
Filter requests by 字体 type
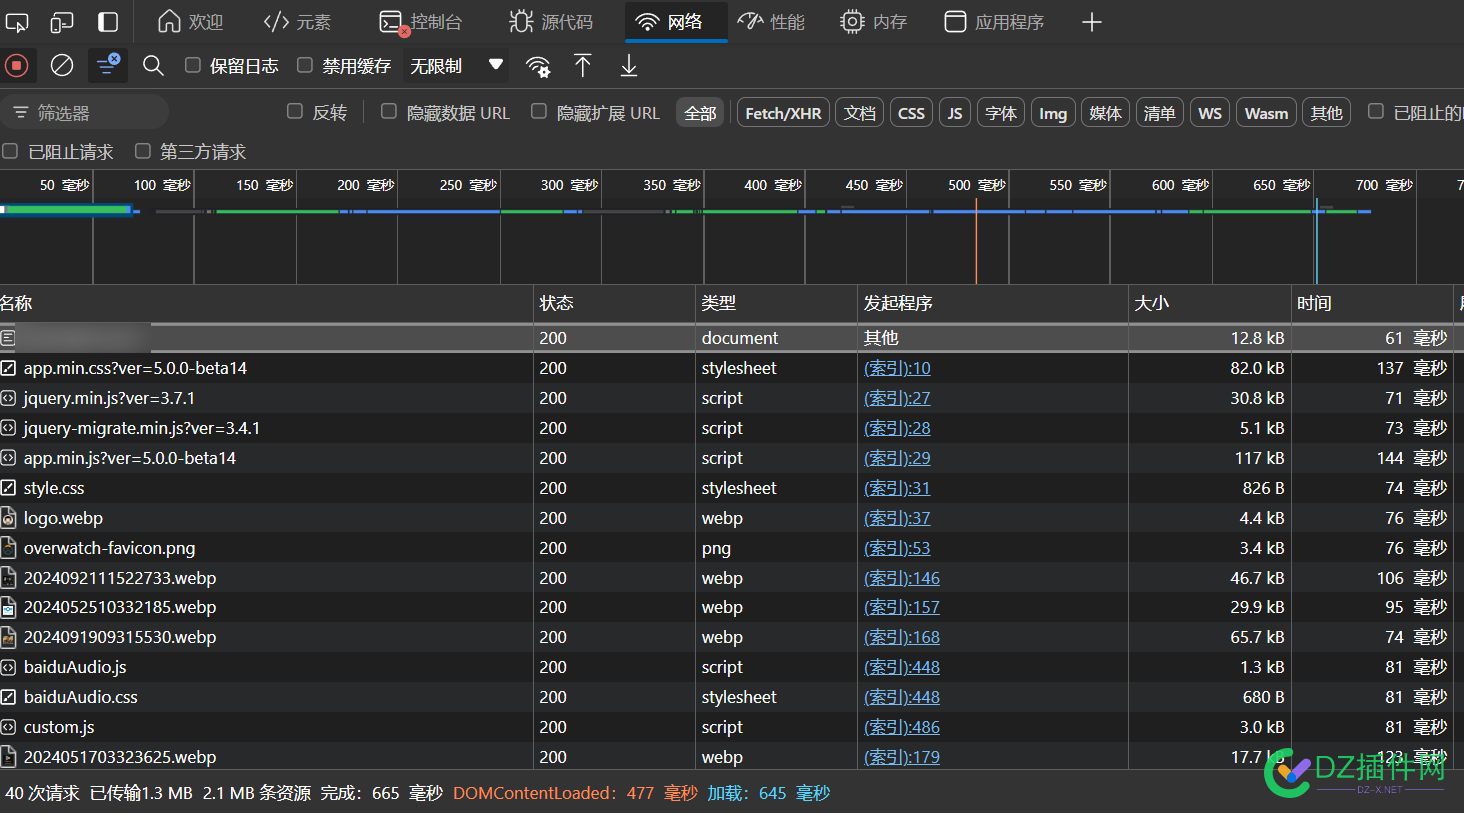(x=1001, y=113)
